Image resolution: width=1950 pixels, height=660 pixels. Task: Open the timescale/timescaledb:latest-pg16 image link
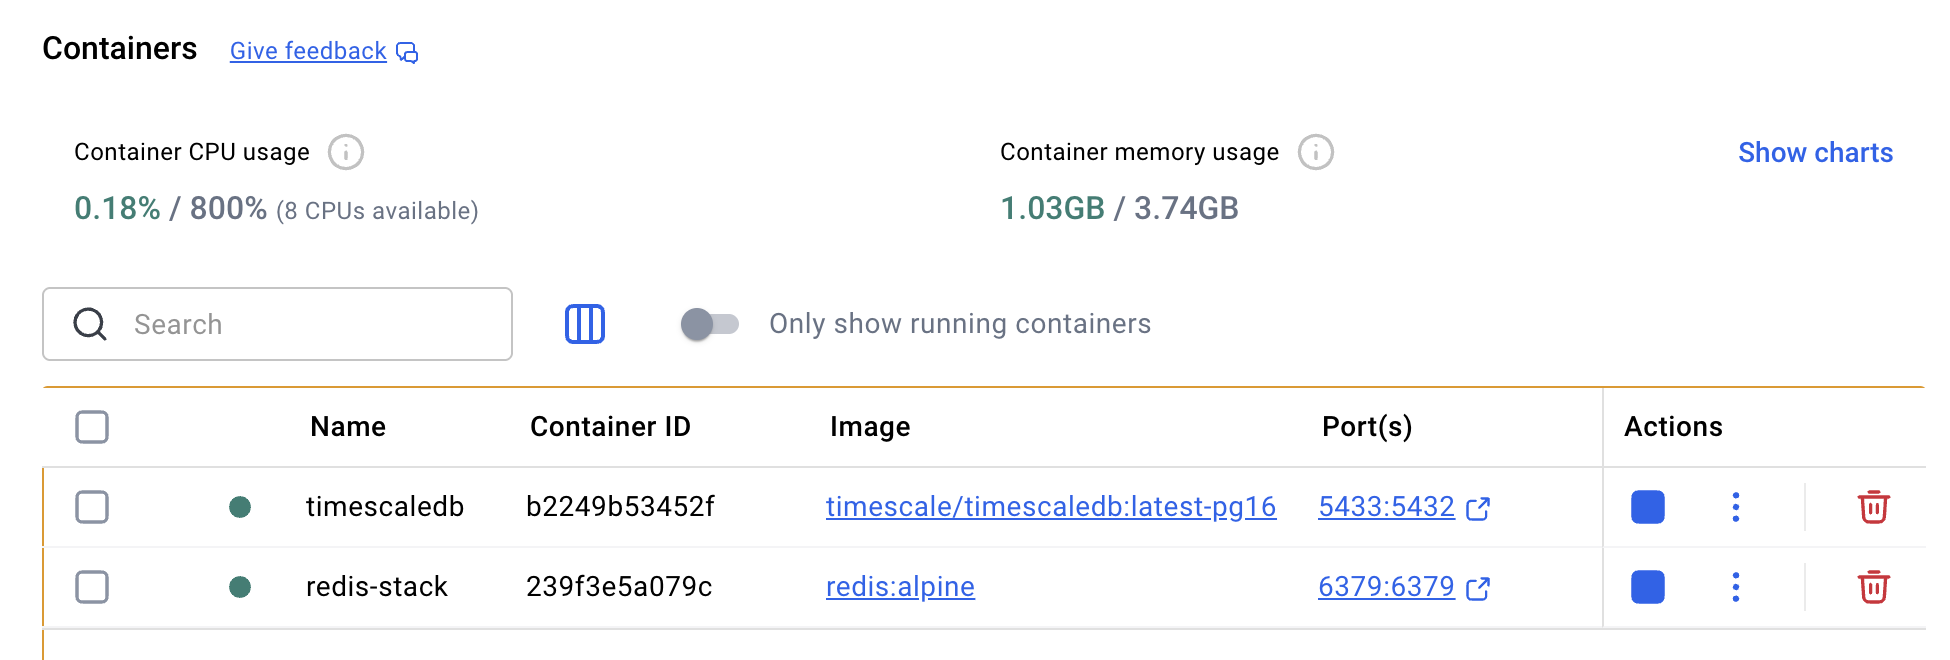click(1050, 507)
